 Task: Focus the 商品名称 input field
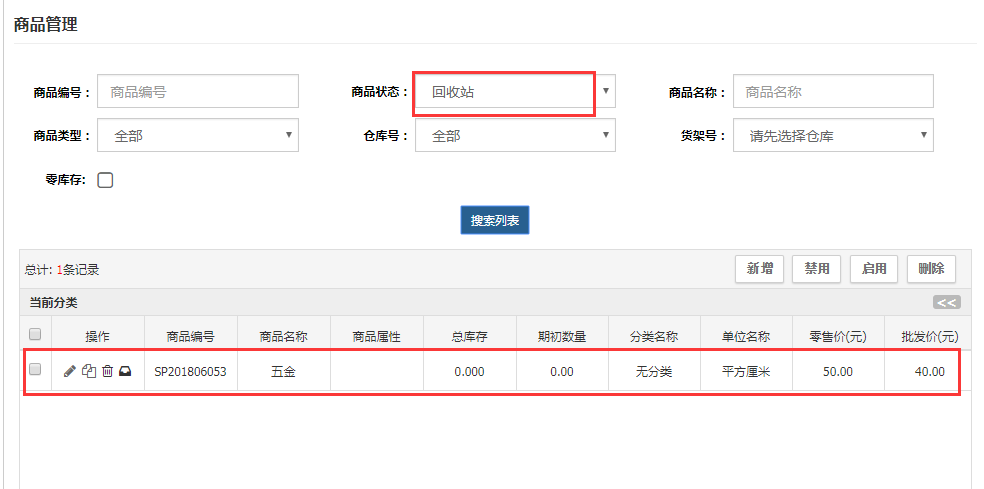833,92
